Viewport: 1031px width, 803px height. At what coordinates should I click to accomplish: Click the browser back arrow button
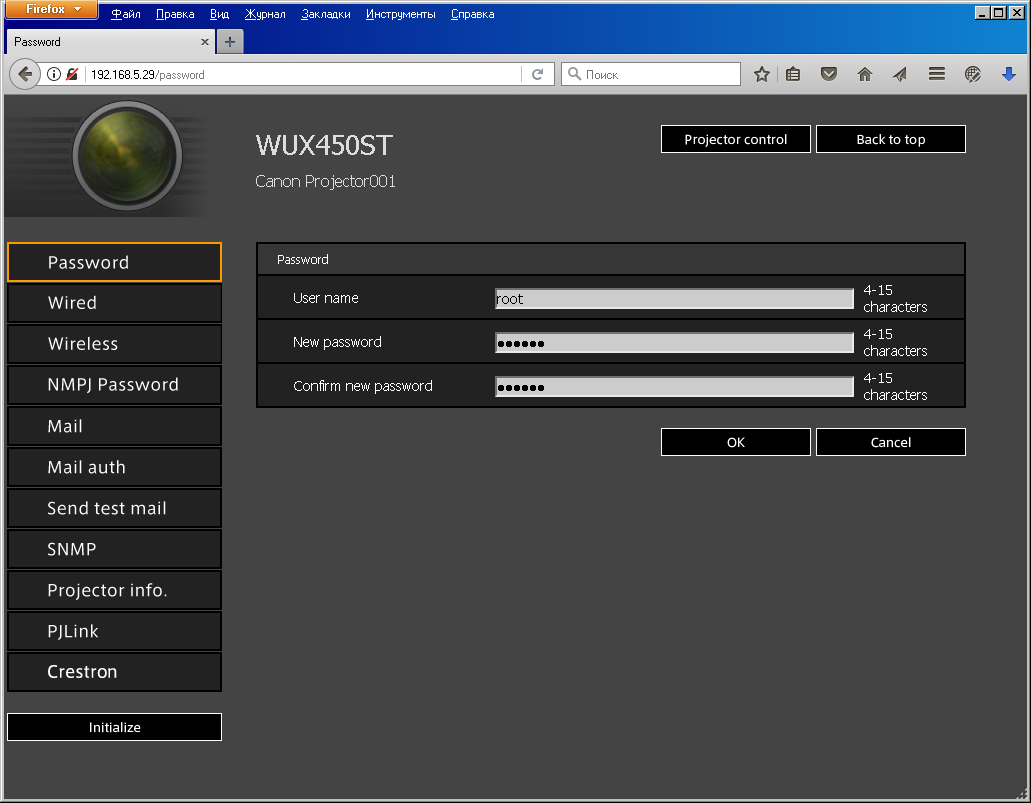click(25, 74)
